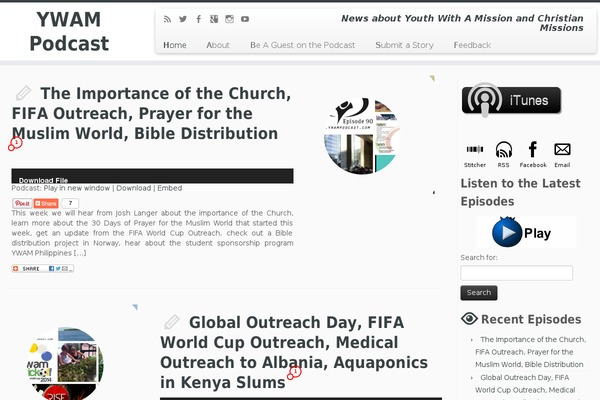Open the sidebar RSS headphones icon
Viewport: 600px width, 400px height.
coord(504,155)
